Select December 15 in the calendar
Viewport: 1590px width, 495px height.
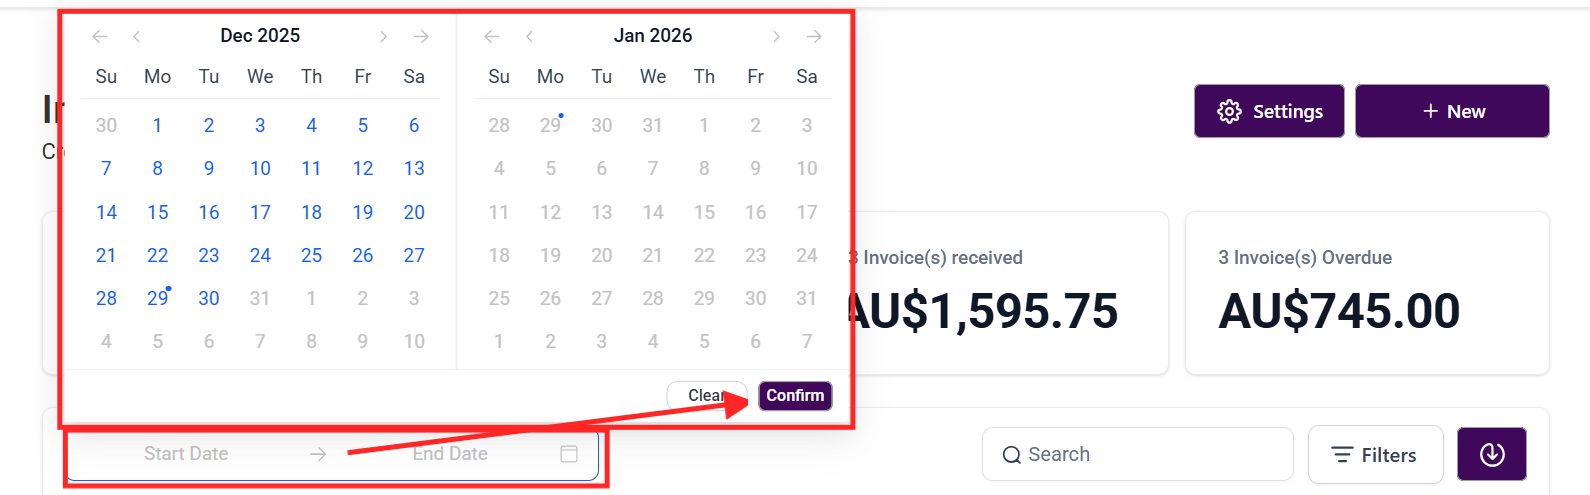[158, 212]
